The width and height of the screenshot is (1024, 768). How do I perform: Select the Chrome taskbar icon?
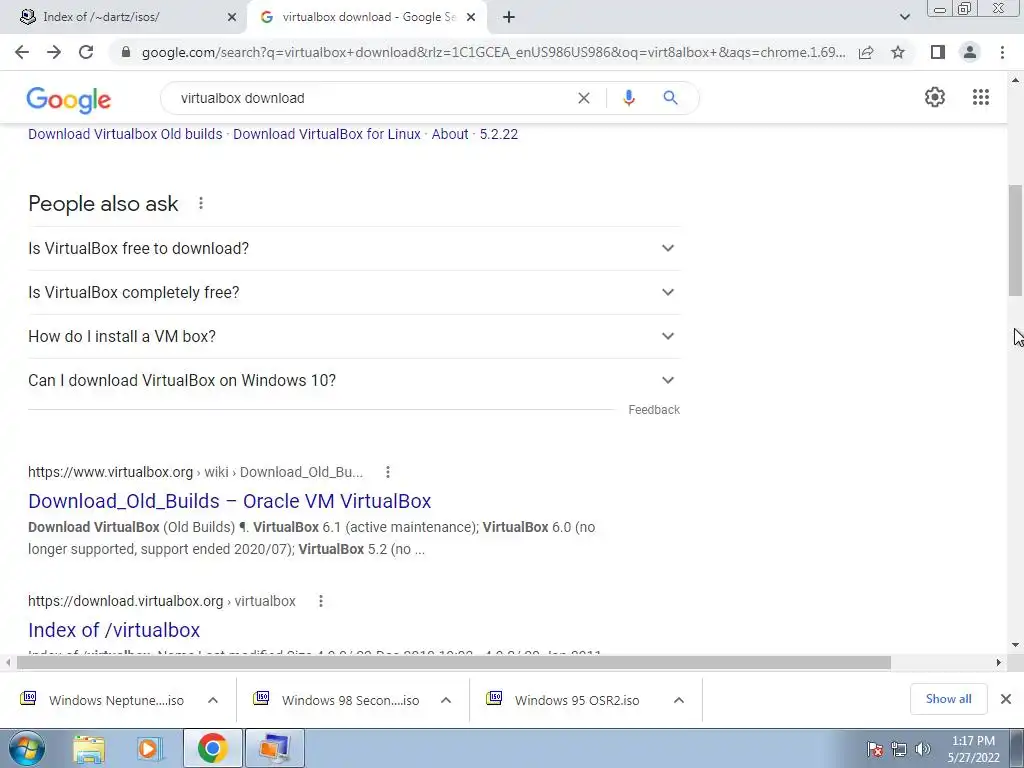pos(212,748)
